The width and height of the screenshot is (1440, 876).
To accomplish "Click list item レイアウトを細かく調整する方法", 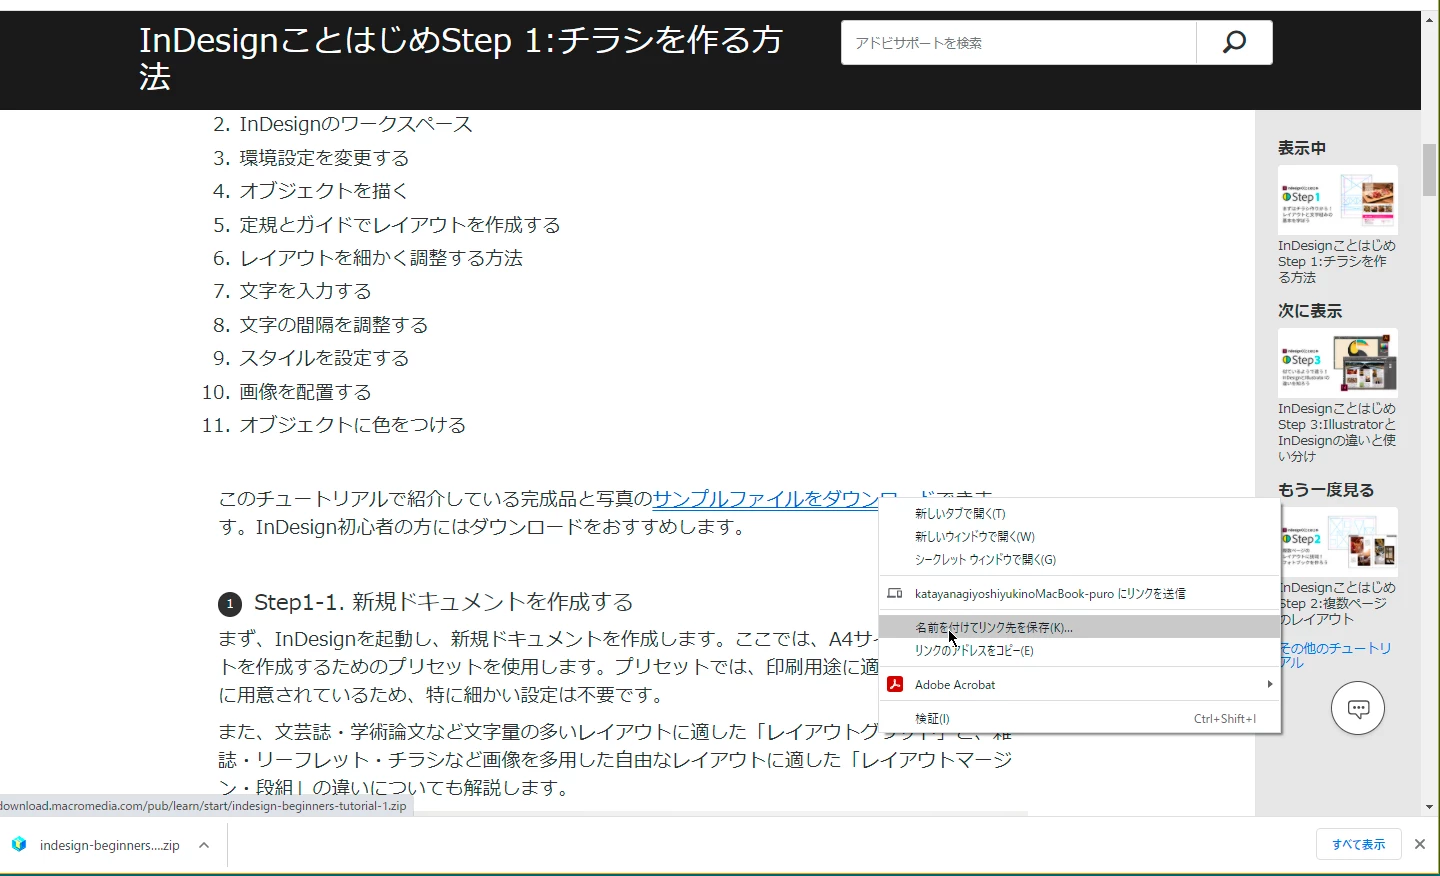I will [x=381, y=258].
